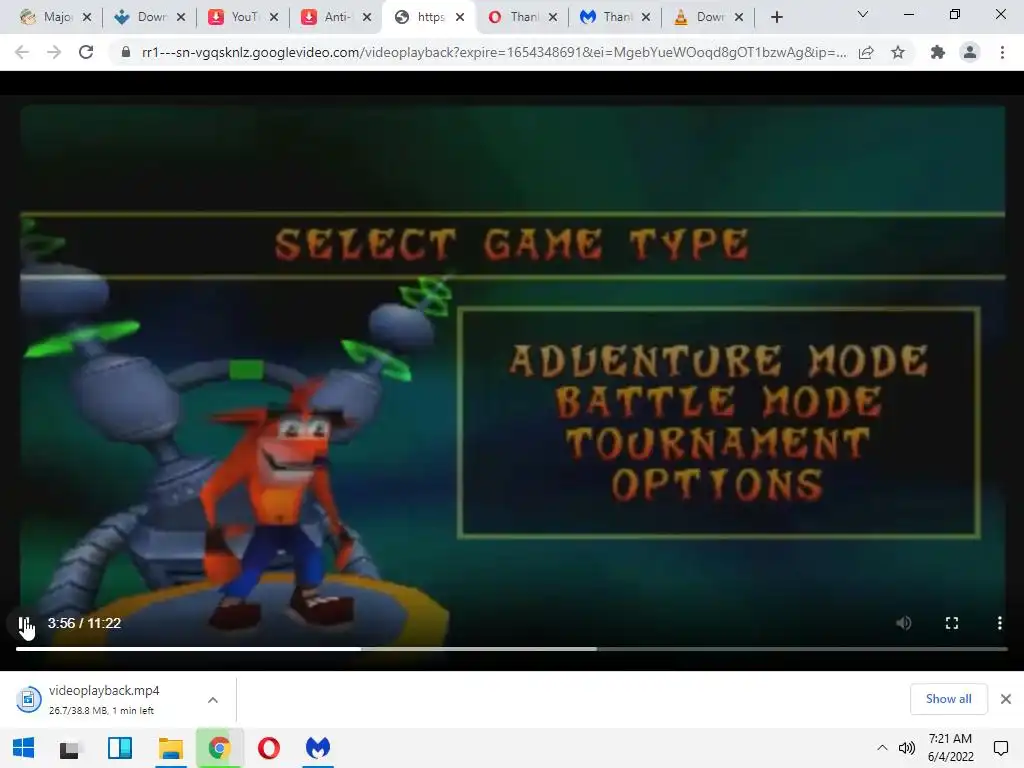Open the video player's three-dot options menu
1024x768 pixels.
(1000, 623)
